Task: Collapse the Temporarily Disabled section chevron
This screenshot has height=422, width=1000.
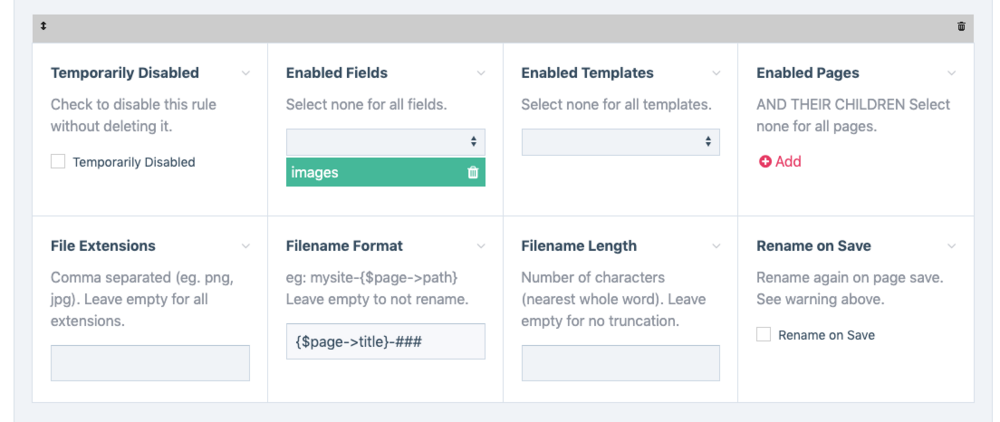Action: [x=246, y=73]
